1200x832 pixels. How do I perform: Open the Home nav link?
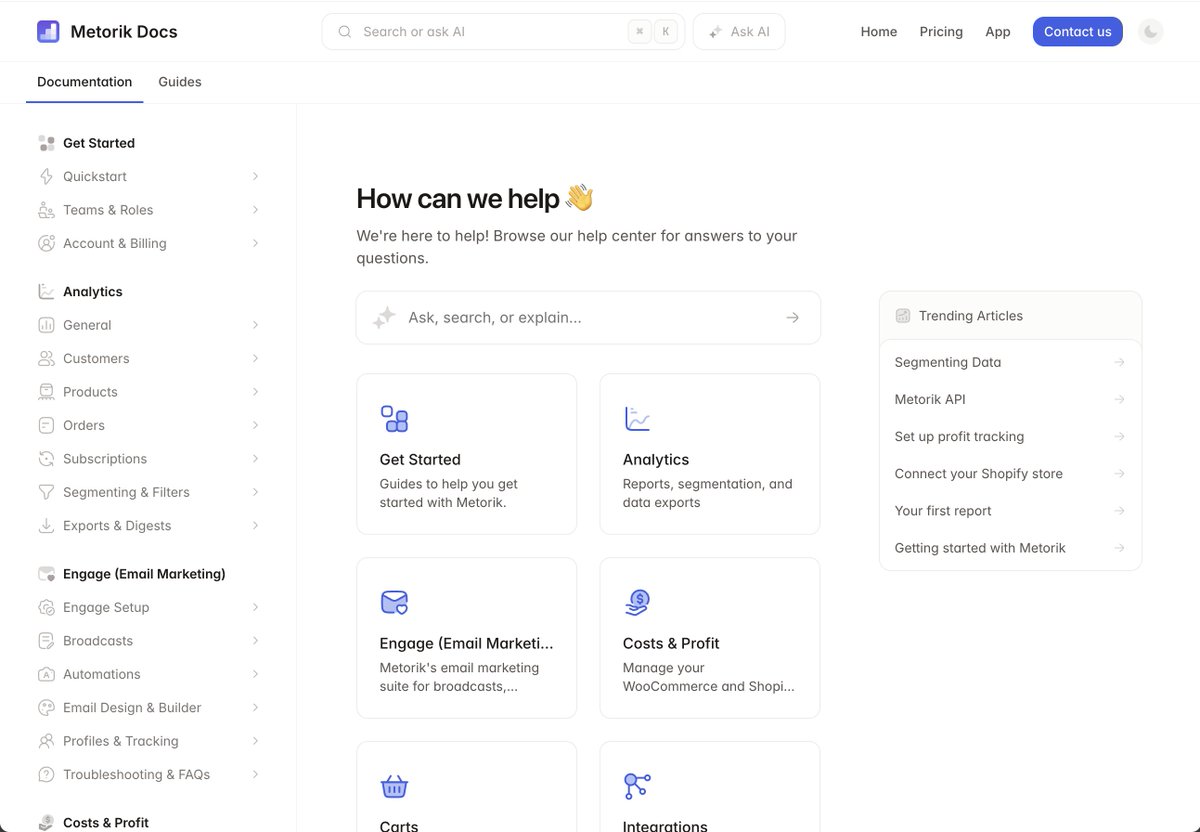point(879,32)
